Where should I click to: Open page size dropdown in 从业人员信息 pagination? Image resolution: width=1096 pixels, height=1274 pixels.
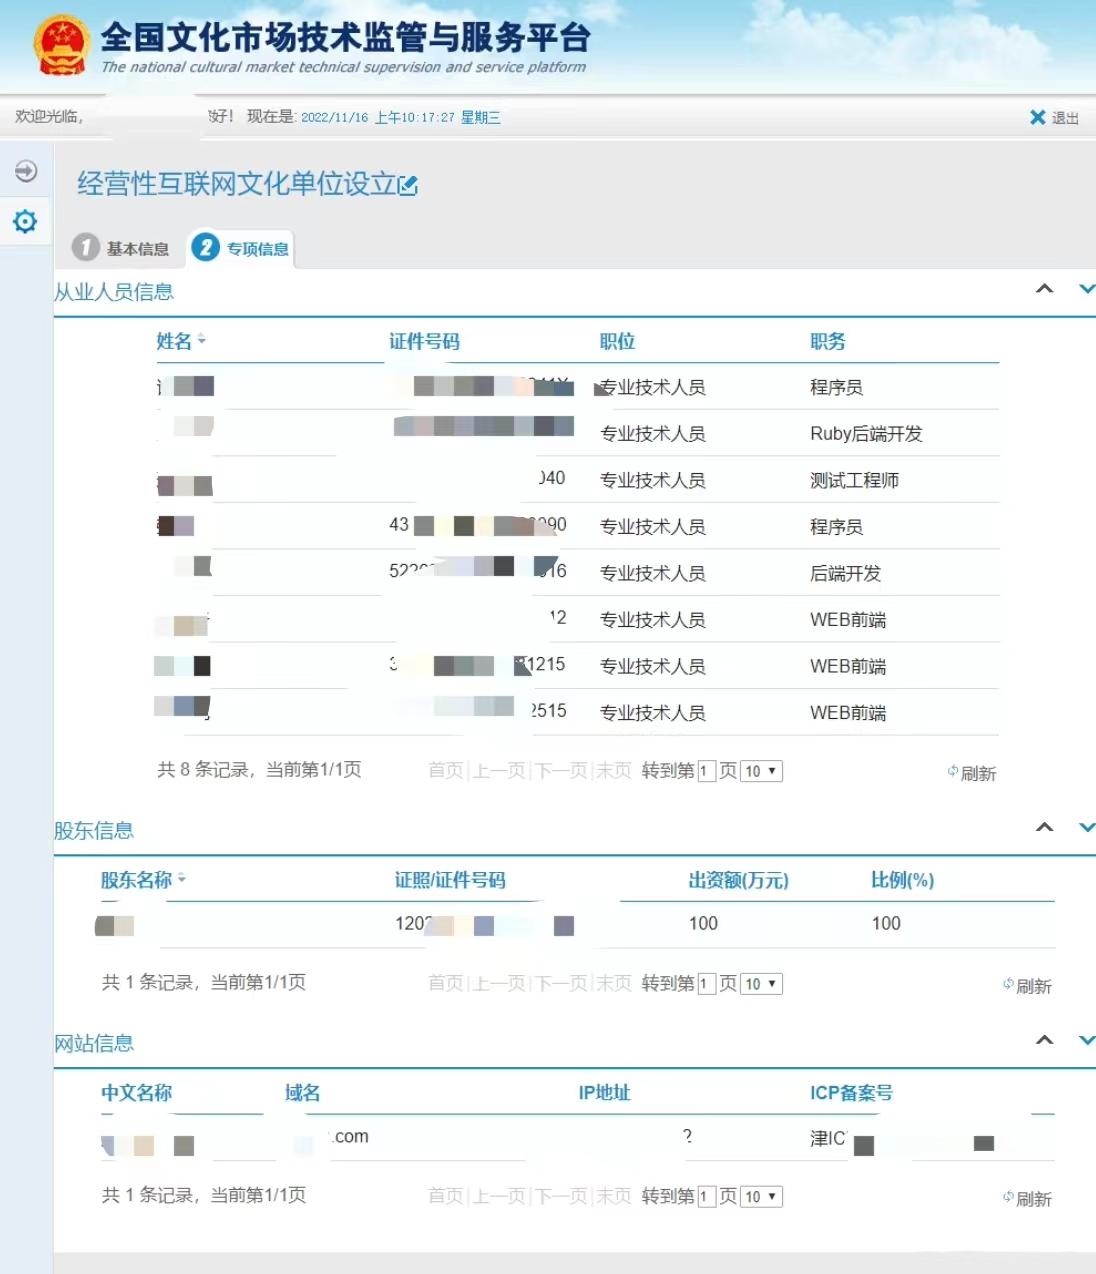[761, 771]
